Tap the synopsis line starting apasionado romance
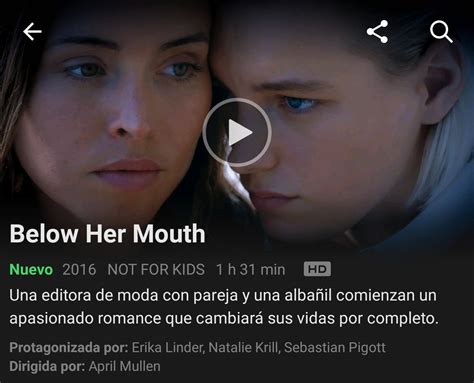This screenshot has width=474, height=383. coord(224,318)
